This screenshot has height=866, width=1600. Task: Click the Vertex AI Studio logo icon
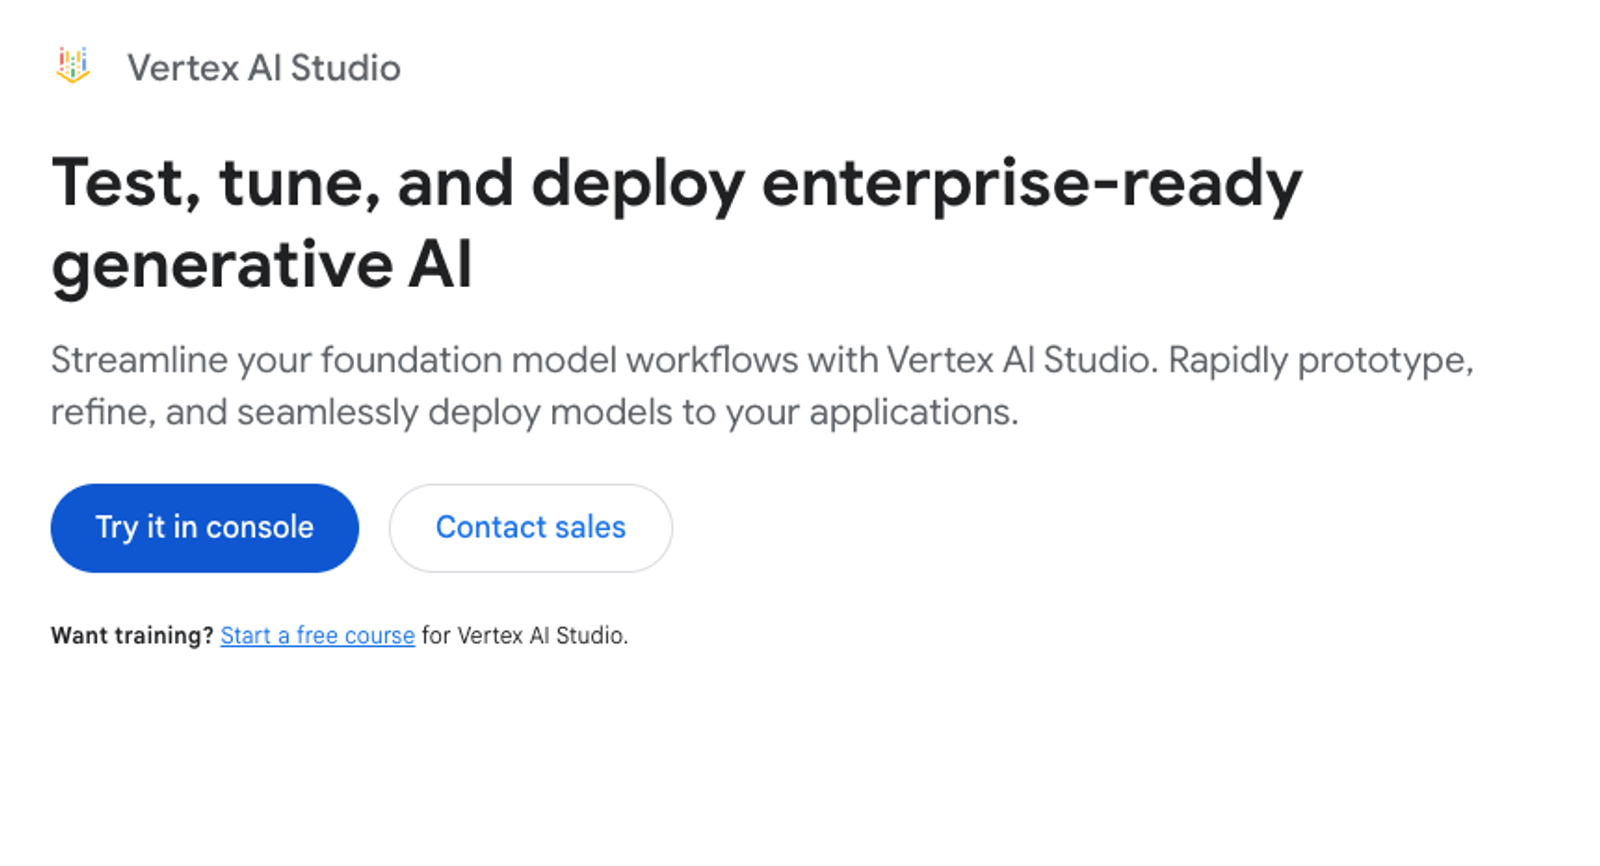click(x=73, y=66)
